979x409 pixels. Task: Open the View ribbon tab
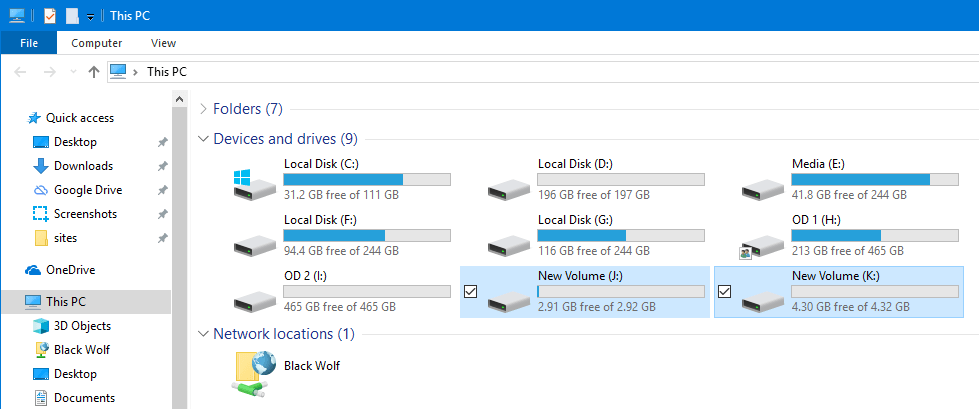[x=164, y=43]
